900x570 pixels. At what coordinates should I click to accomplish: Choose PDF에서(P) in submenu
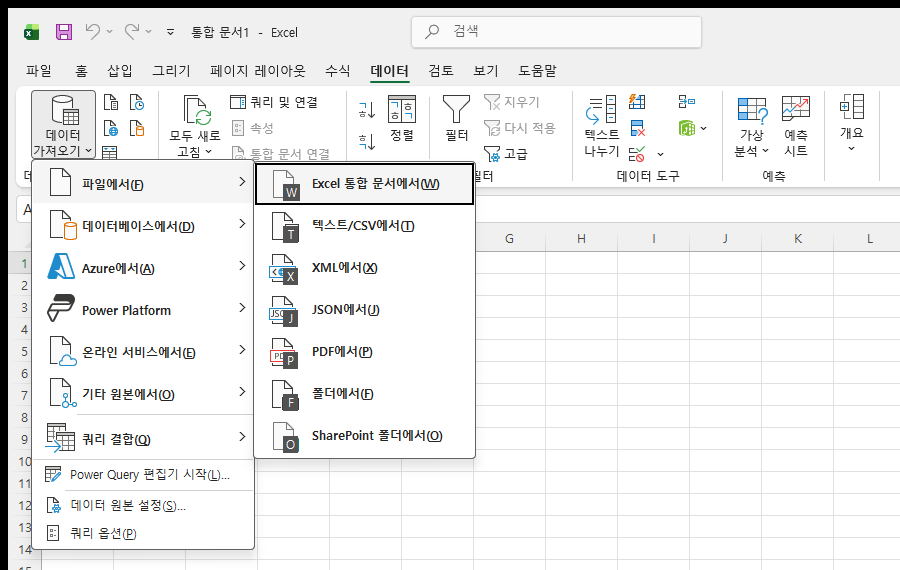364,351
